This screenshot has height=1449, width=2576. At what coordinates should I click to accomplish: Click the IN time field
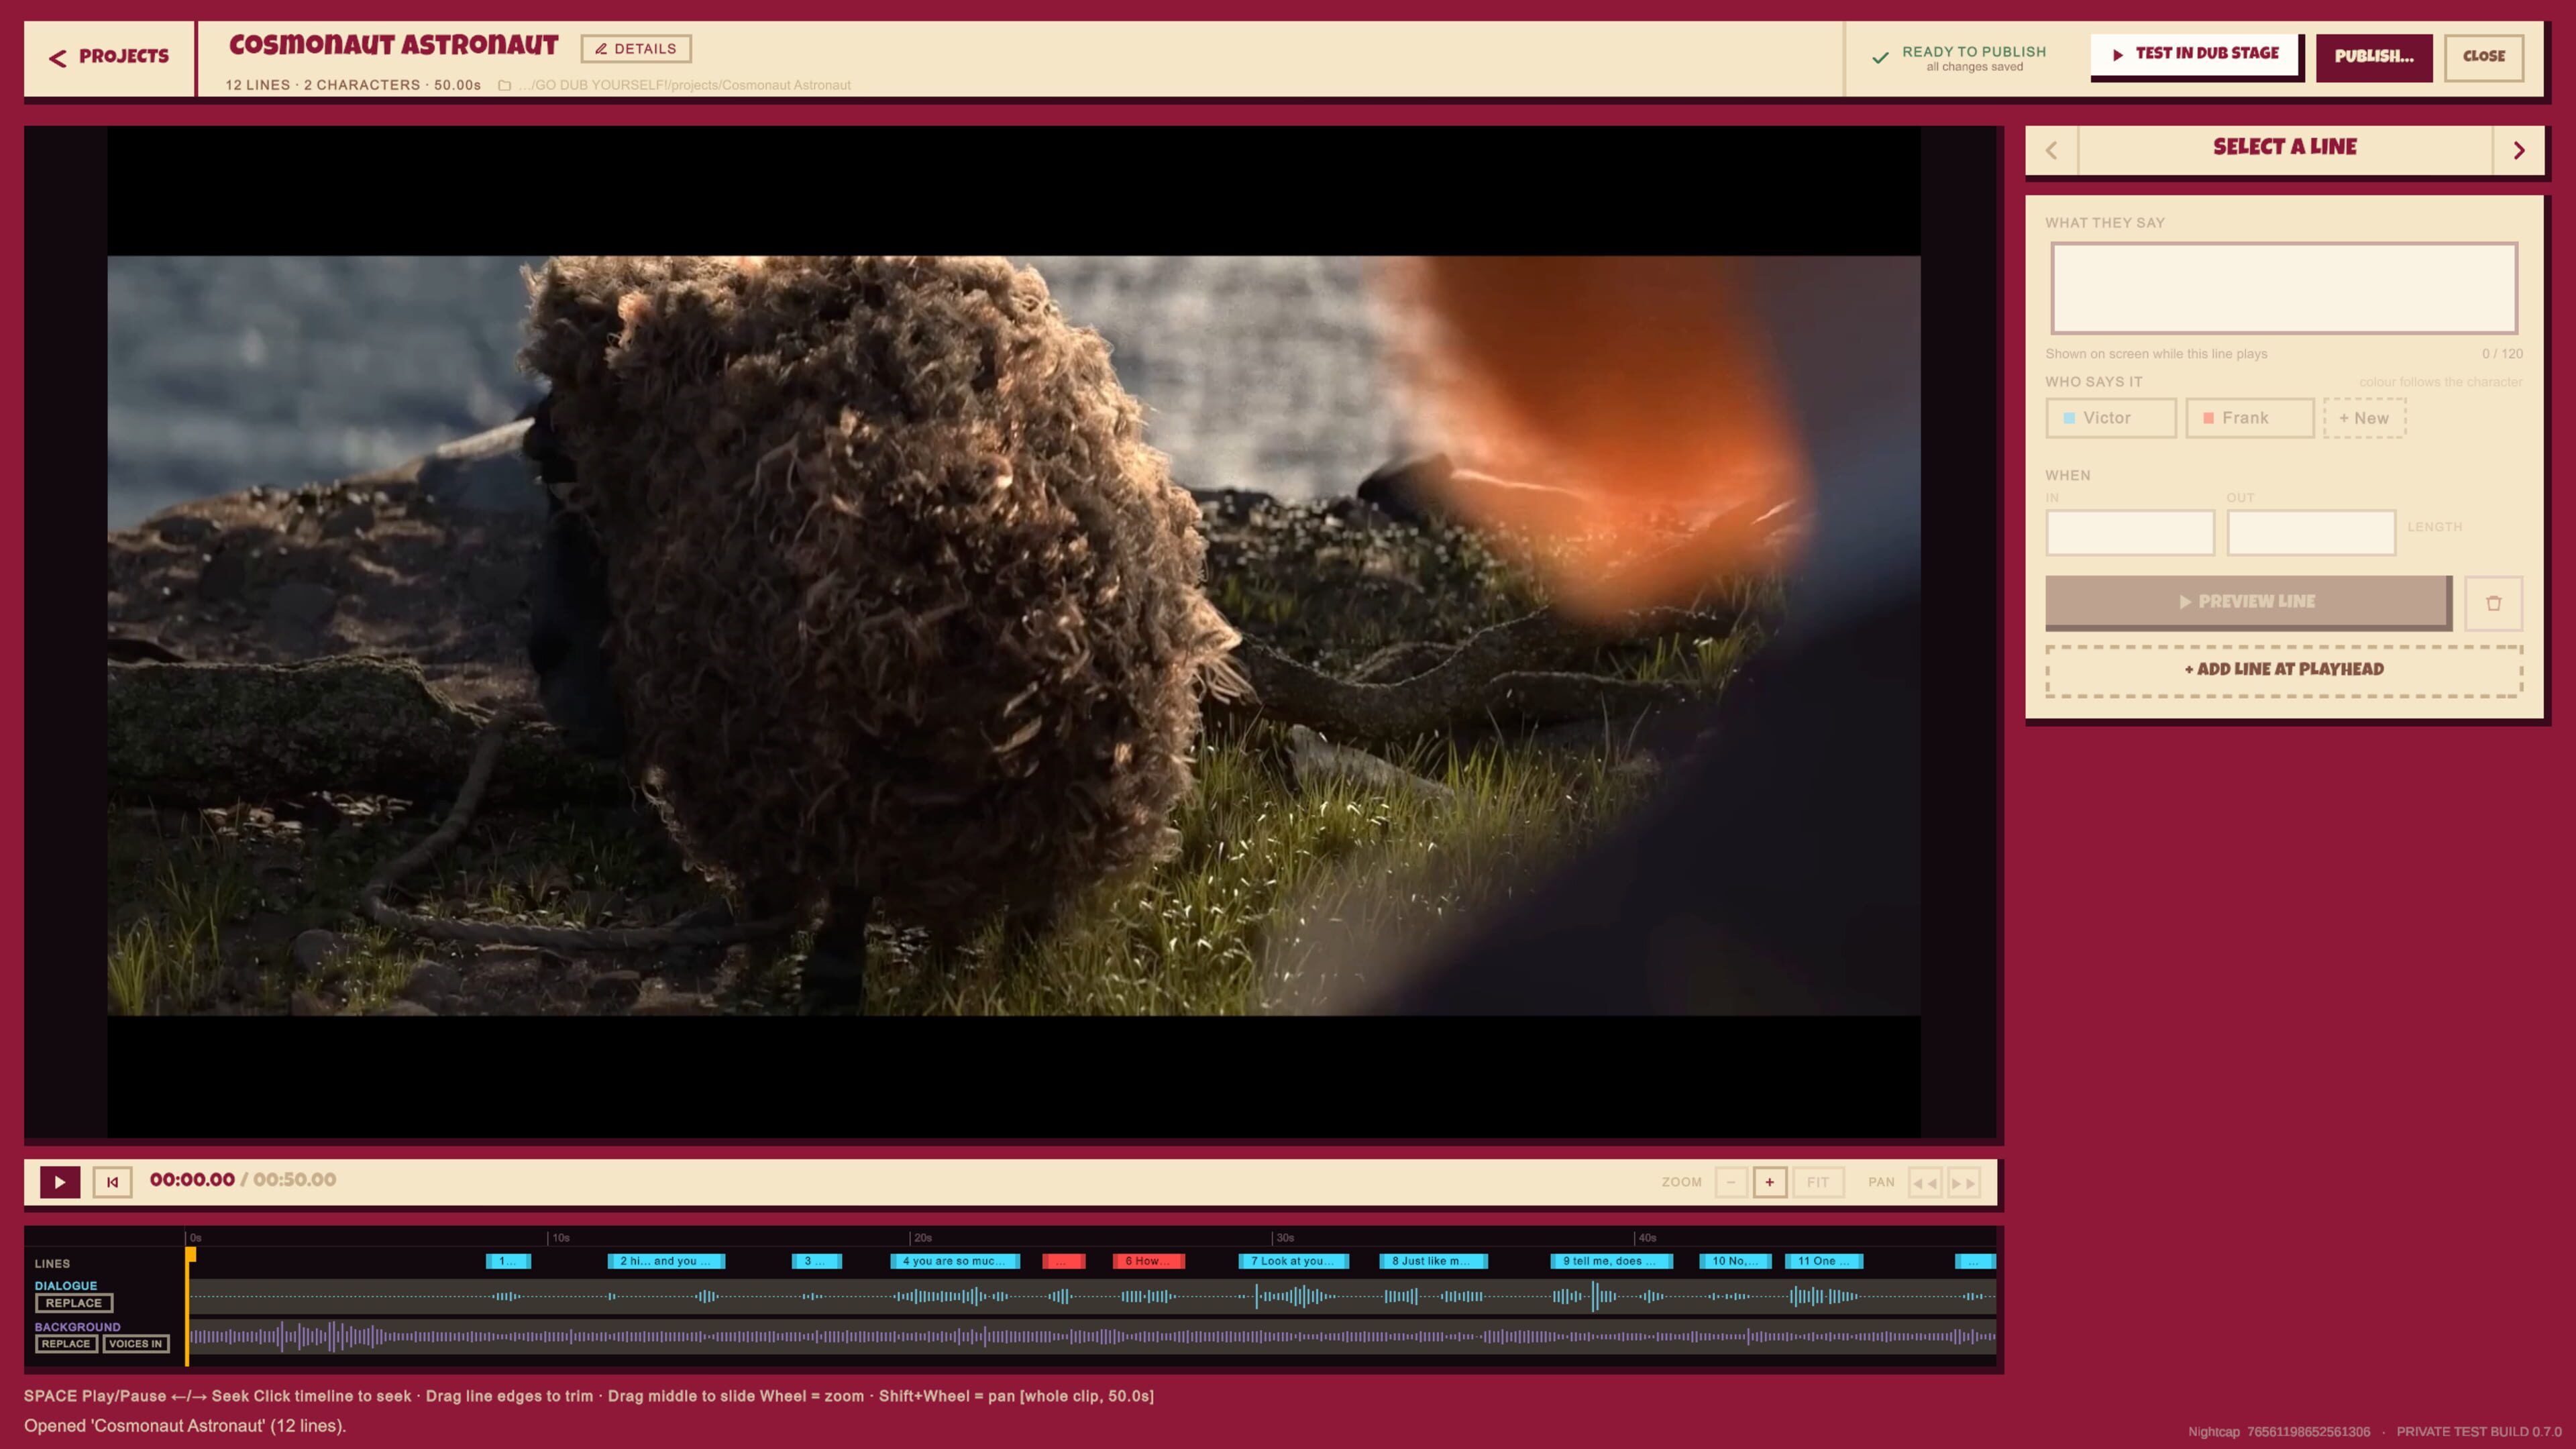pyautogui.click(x=2130, y=532)
